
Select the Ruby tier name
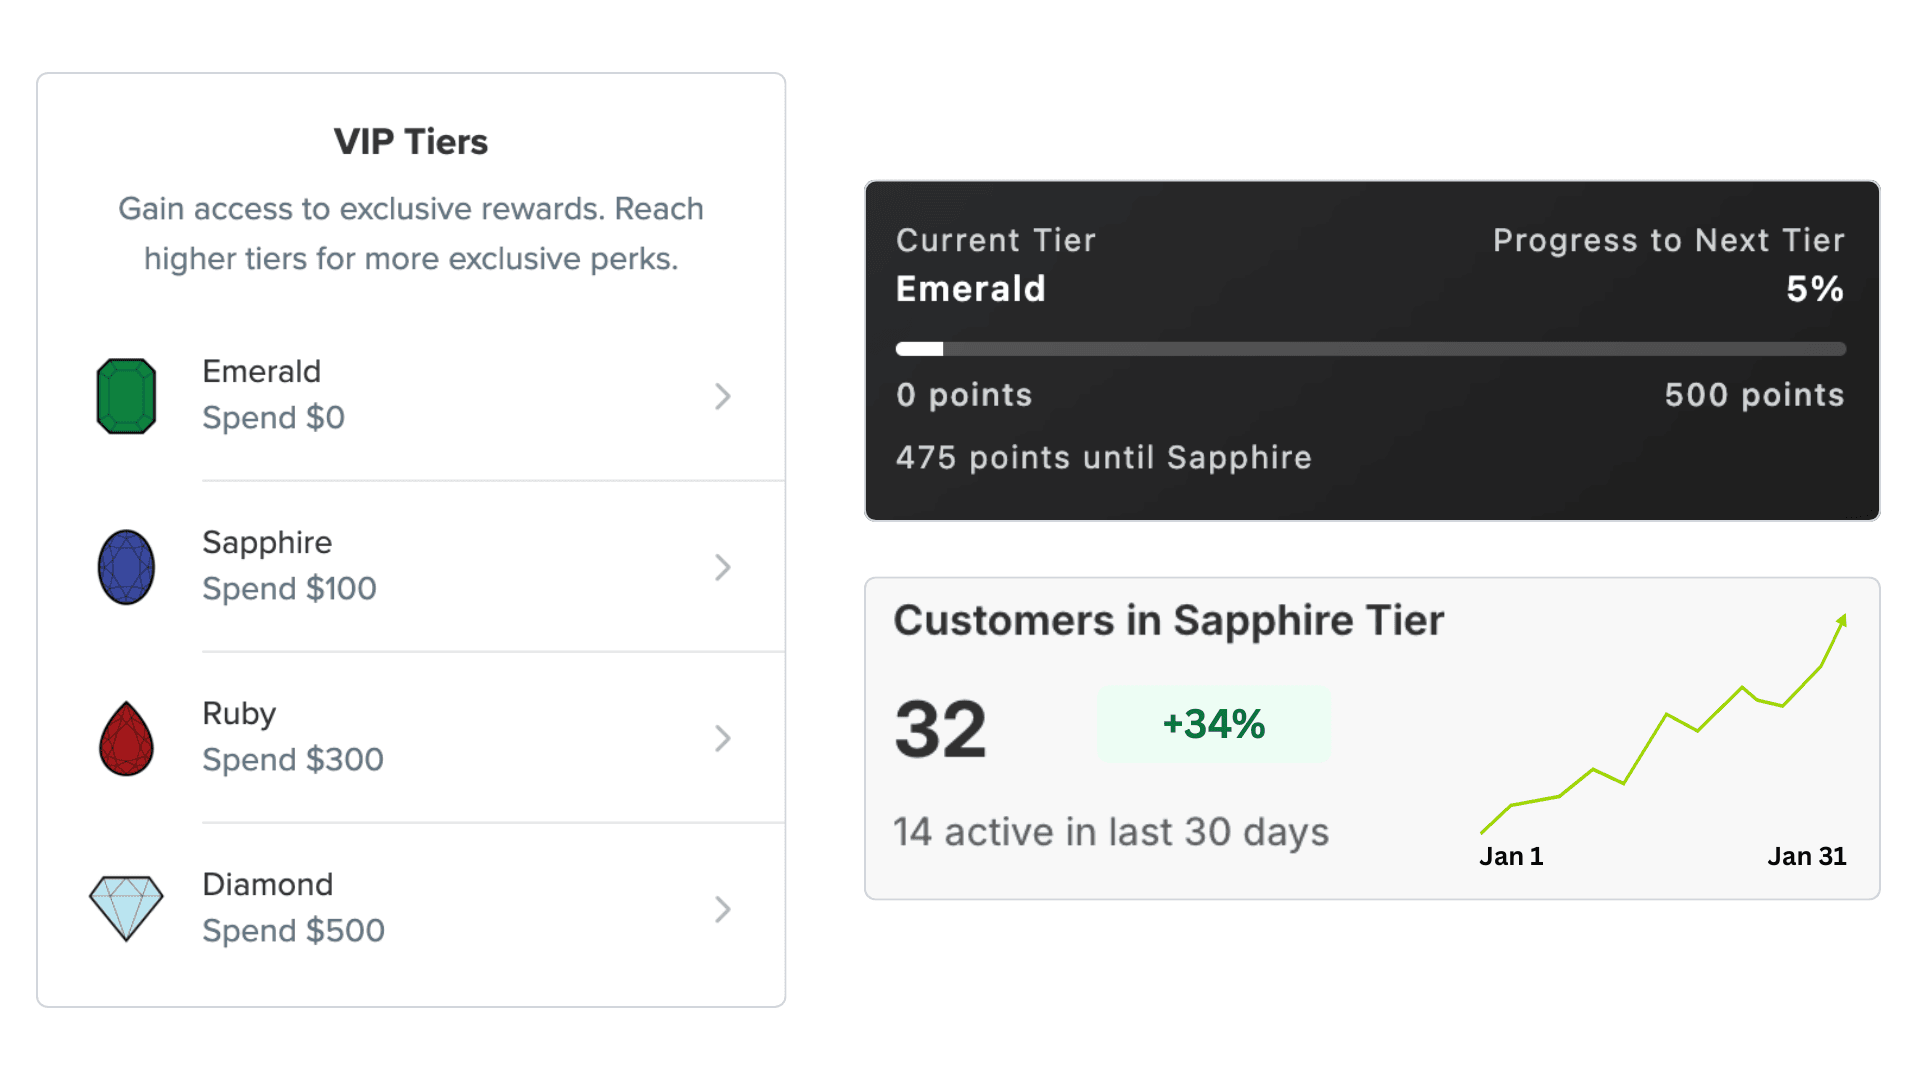239,714
